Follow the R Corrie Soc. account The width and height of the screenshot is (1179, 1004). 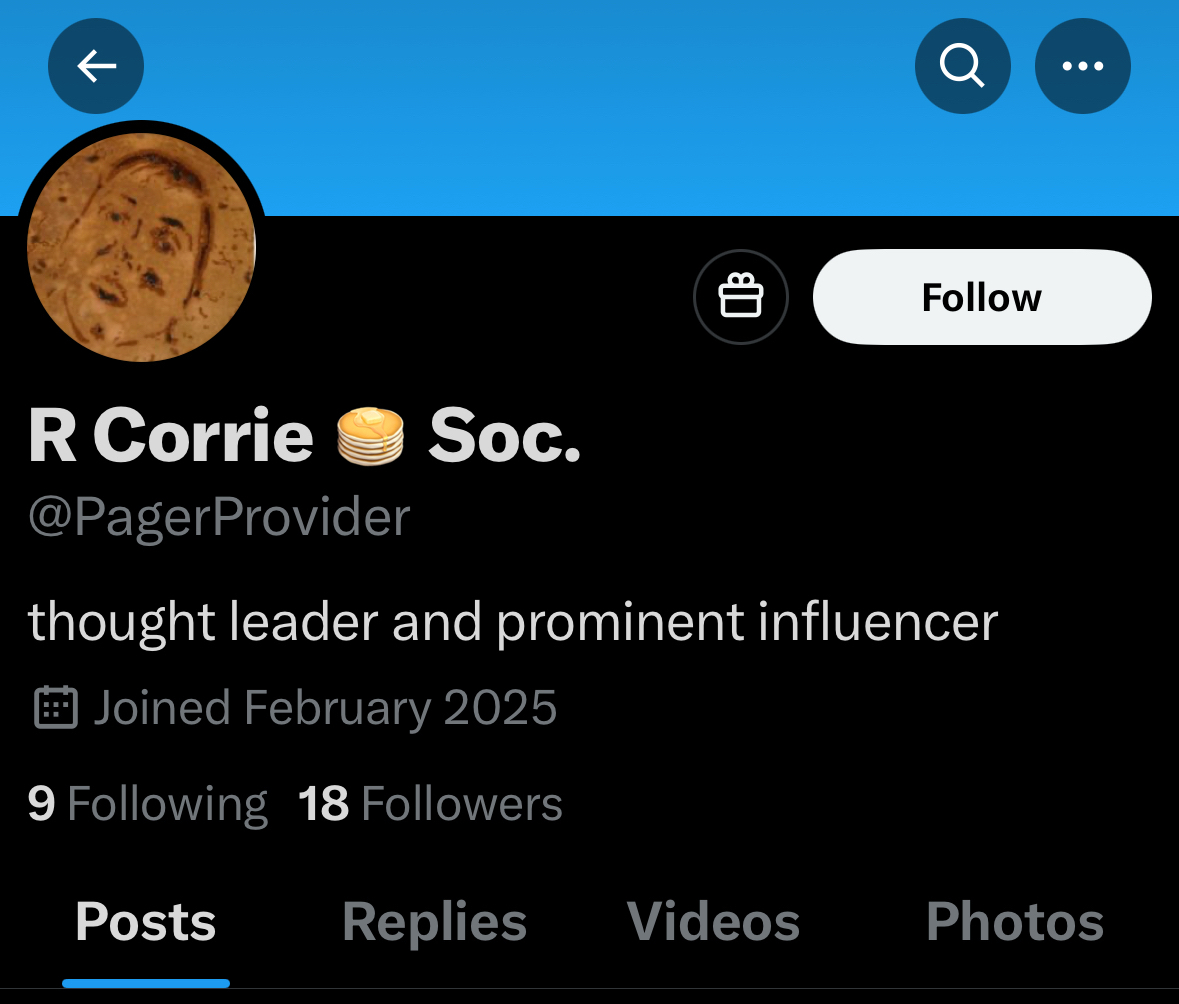point(981,297)
